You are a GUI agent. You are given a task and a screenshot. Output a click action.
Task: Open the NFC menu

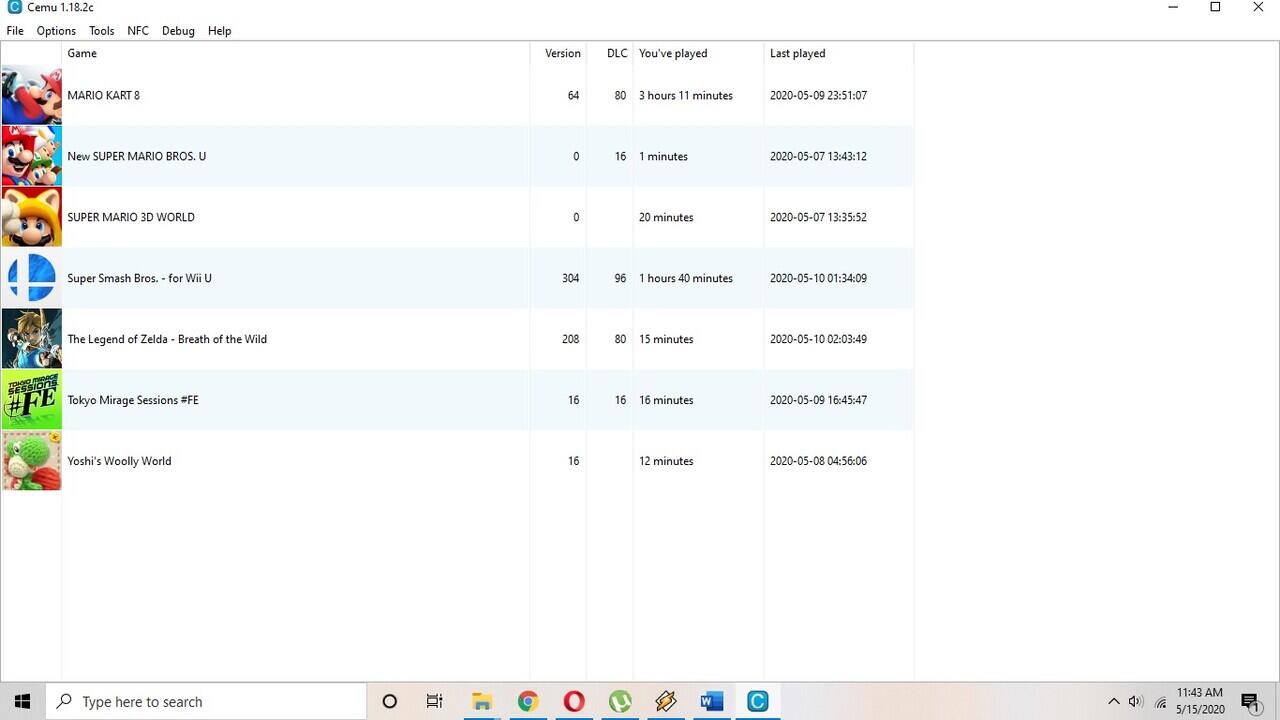point(138,31)
